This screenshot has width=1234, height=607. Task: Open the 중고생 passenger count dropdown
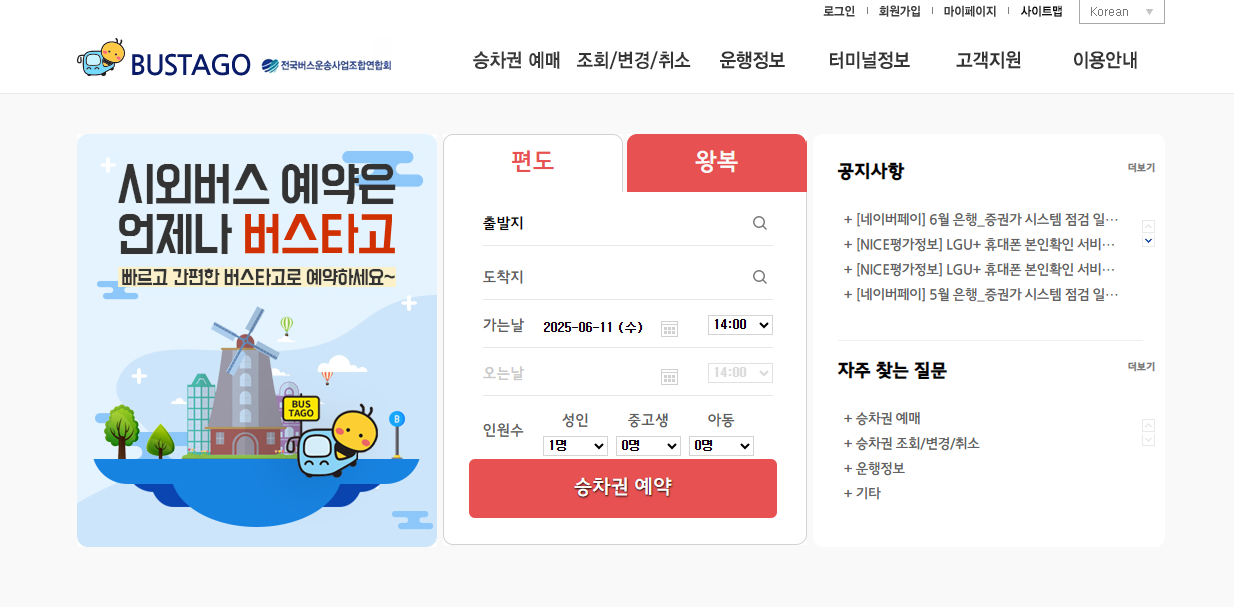(649, 446)
